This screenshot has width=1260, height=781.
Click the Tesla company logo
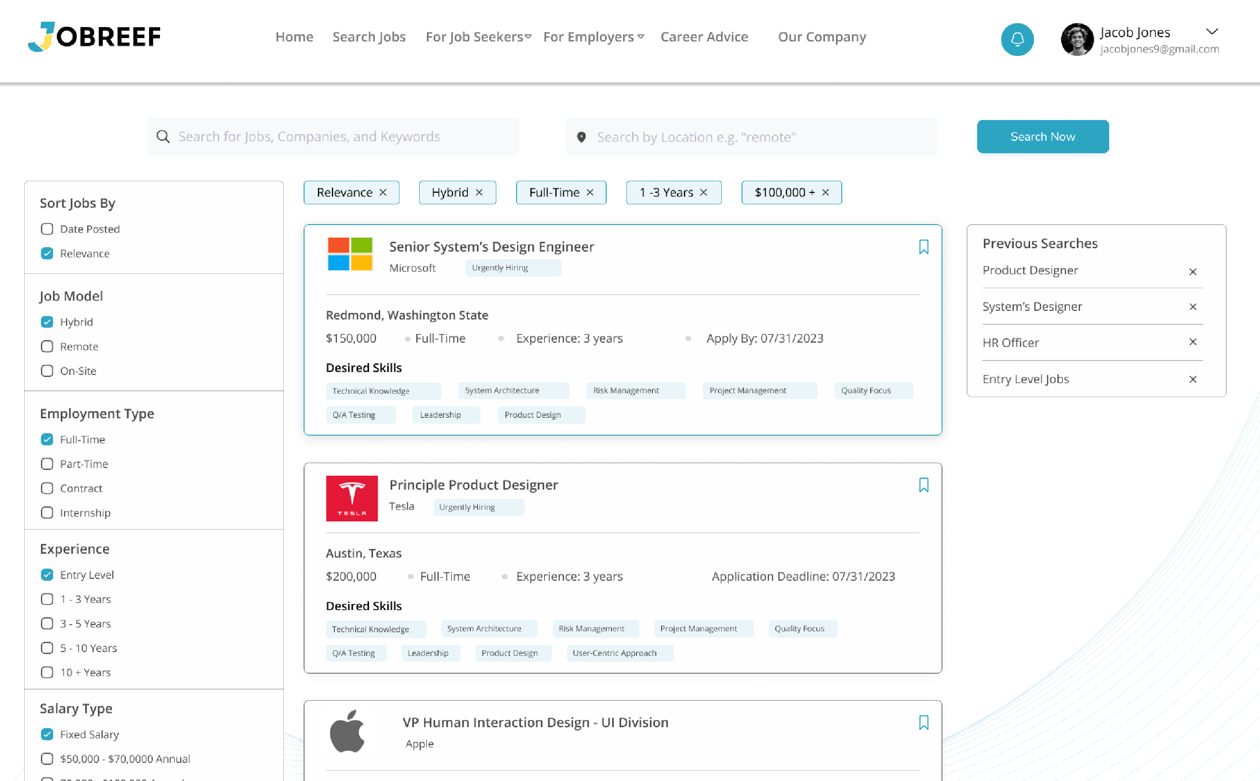(x=352, y=498)
